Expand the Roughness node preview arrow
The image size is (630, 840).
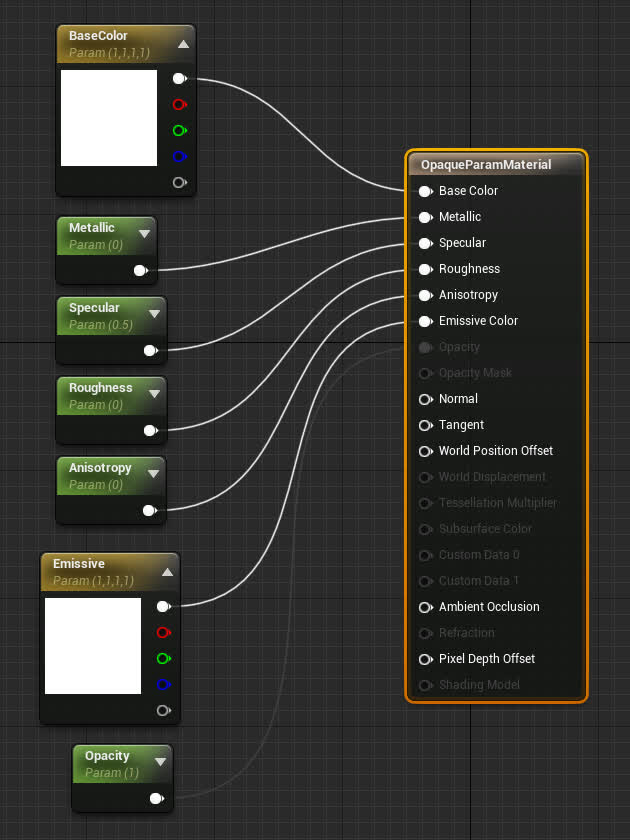click(x=154, y=394)
